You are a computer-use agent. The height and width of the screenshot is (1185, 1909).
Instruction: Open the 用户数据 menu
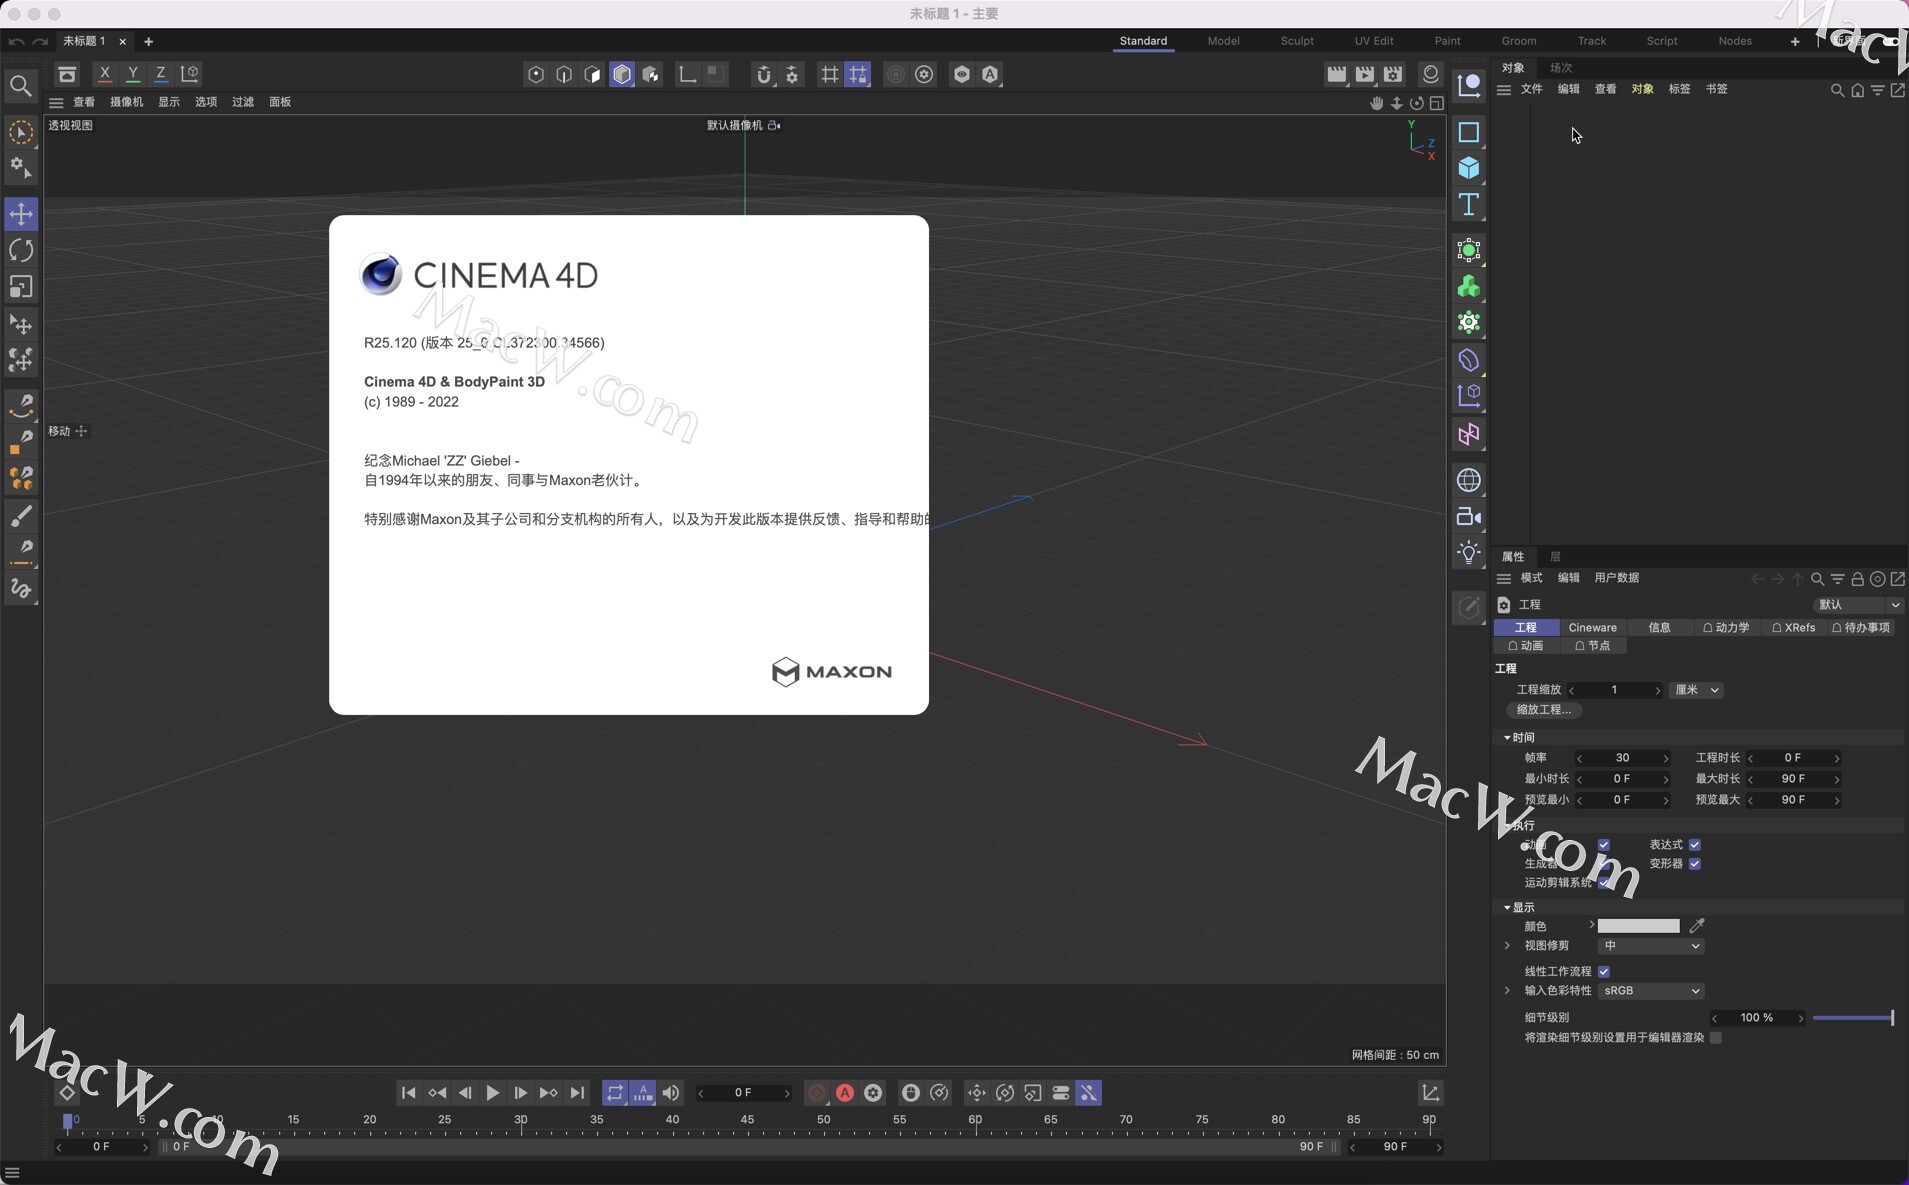pos(1616,578)
